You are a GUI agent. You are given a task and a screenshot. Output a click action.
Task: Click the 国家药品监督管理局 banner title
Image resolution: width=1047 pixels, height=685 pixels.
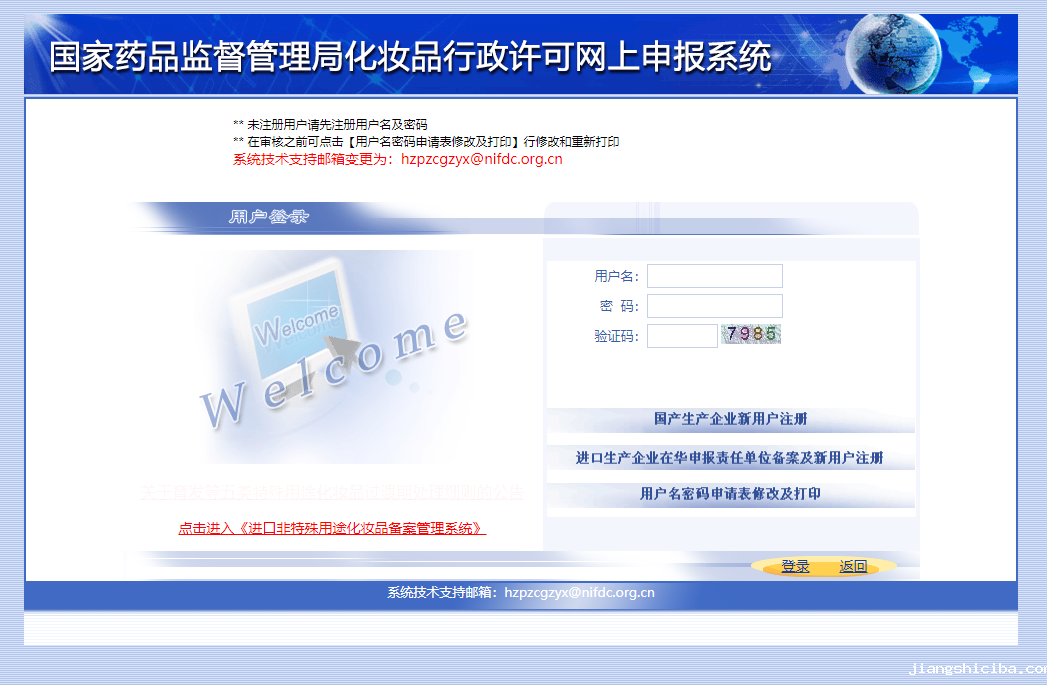coord(410,57)
